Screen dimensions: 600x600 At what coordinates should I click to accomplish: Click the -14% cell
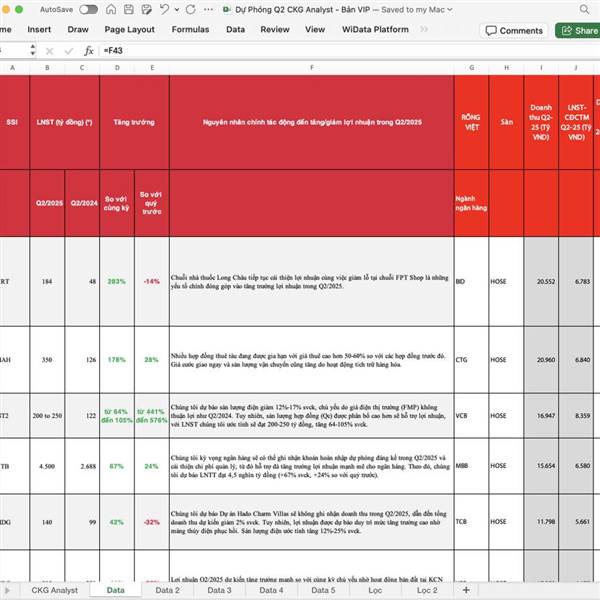pyautogui.click(x=152, y=282)
